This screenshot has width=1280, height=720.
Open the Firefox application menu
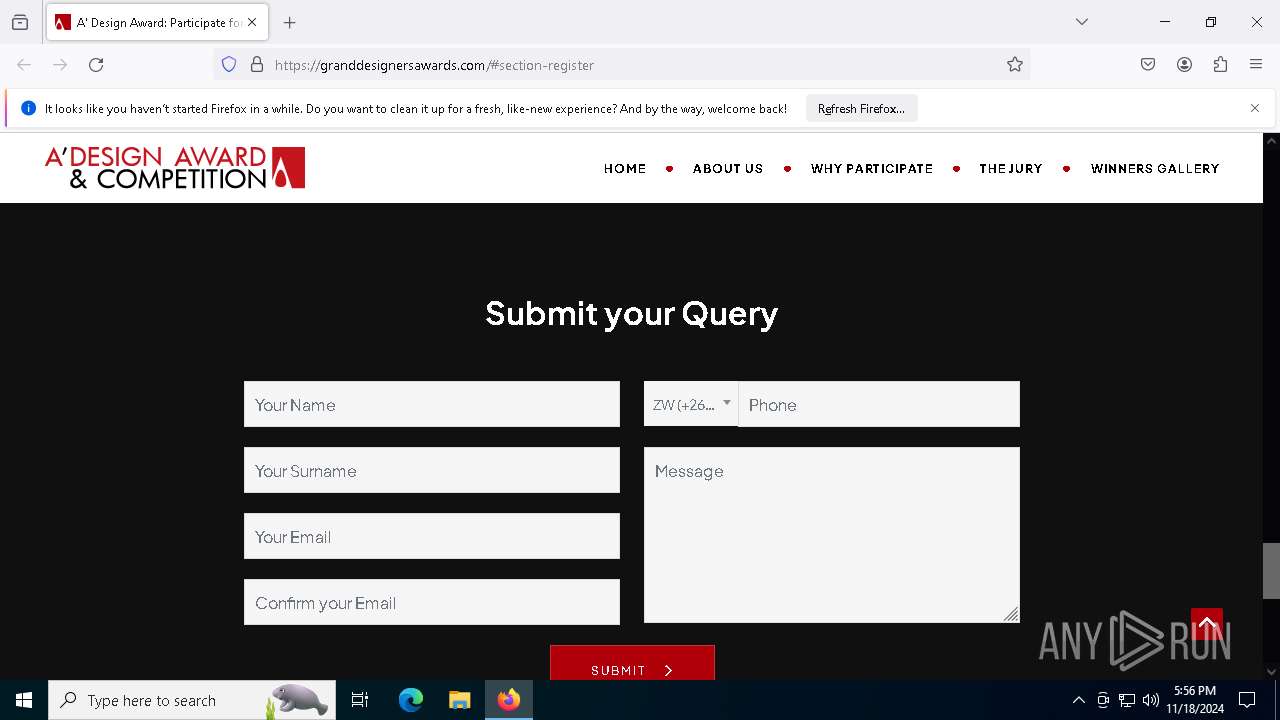[x=1256, y=65]
